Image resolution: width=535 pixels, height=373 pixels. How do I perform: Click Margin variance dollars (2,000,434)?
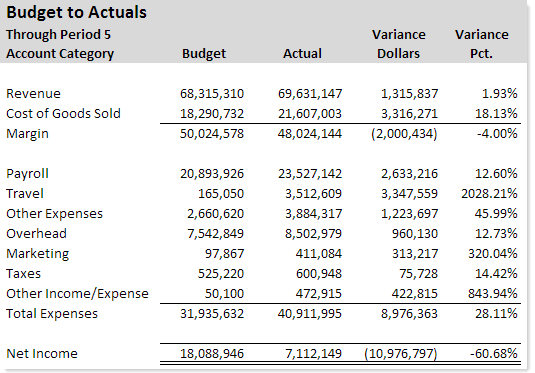click(x=404, y=133)
